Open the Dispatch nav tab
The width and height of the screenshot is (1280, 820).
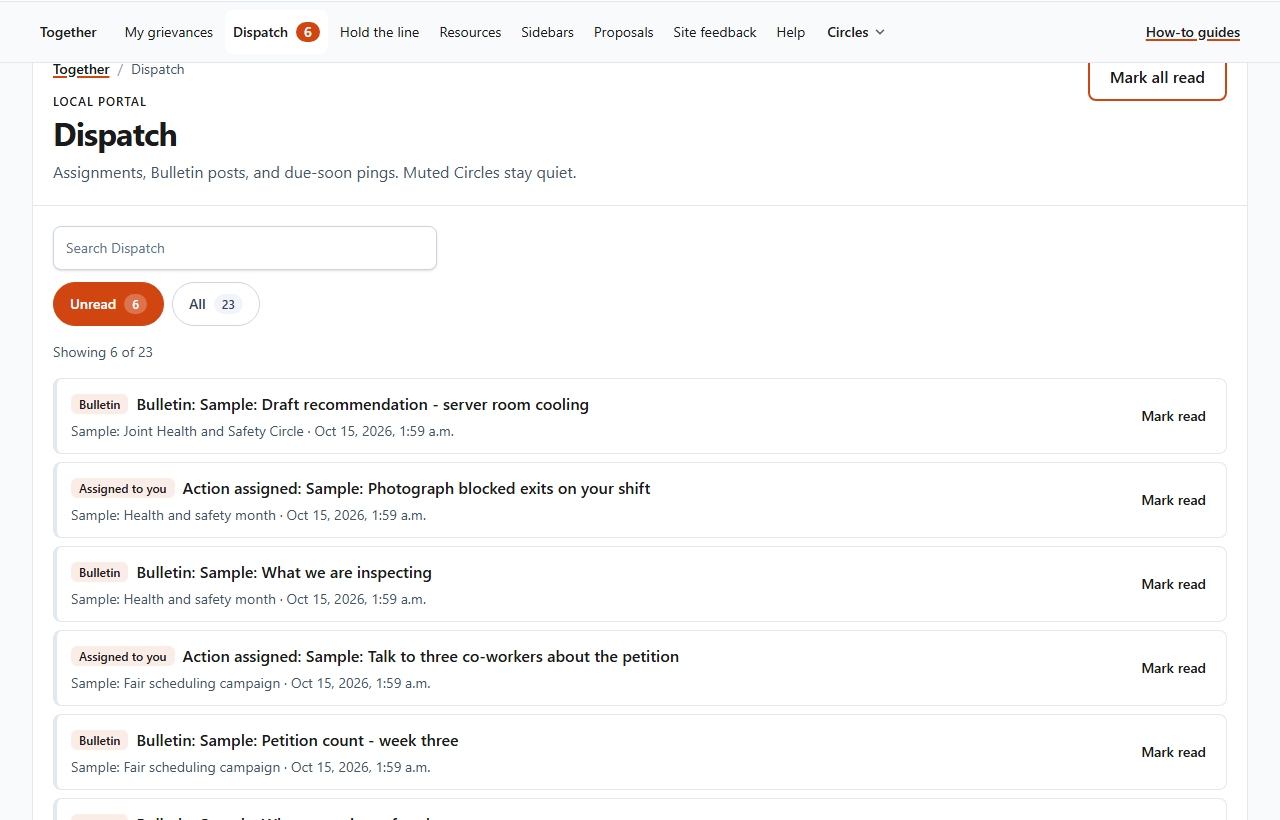click(x=276, y=32)
